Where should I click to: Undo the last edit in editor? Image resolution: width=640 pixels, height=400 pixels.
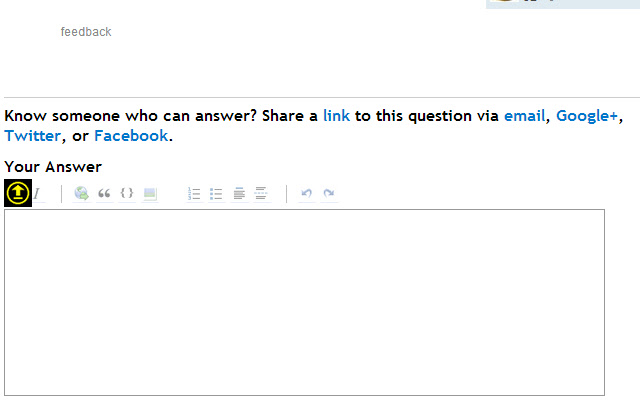pyautogui.click(x=307, y=193)
